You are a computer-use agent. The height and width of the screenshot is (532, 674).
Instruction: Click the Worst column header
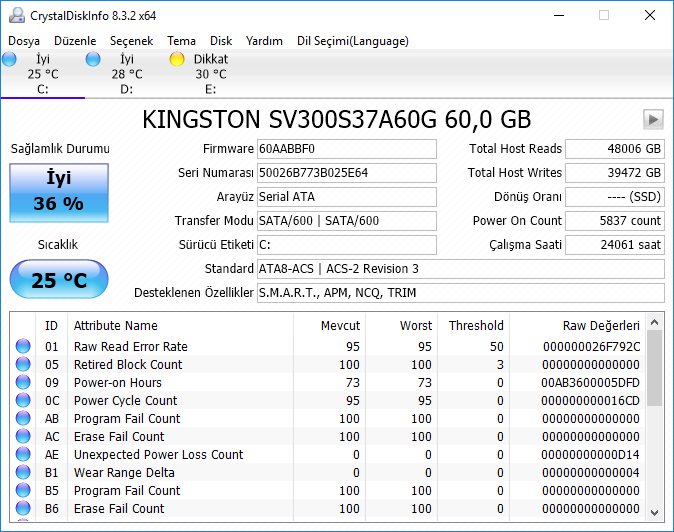coord(401,326)
